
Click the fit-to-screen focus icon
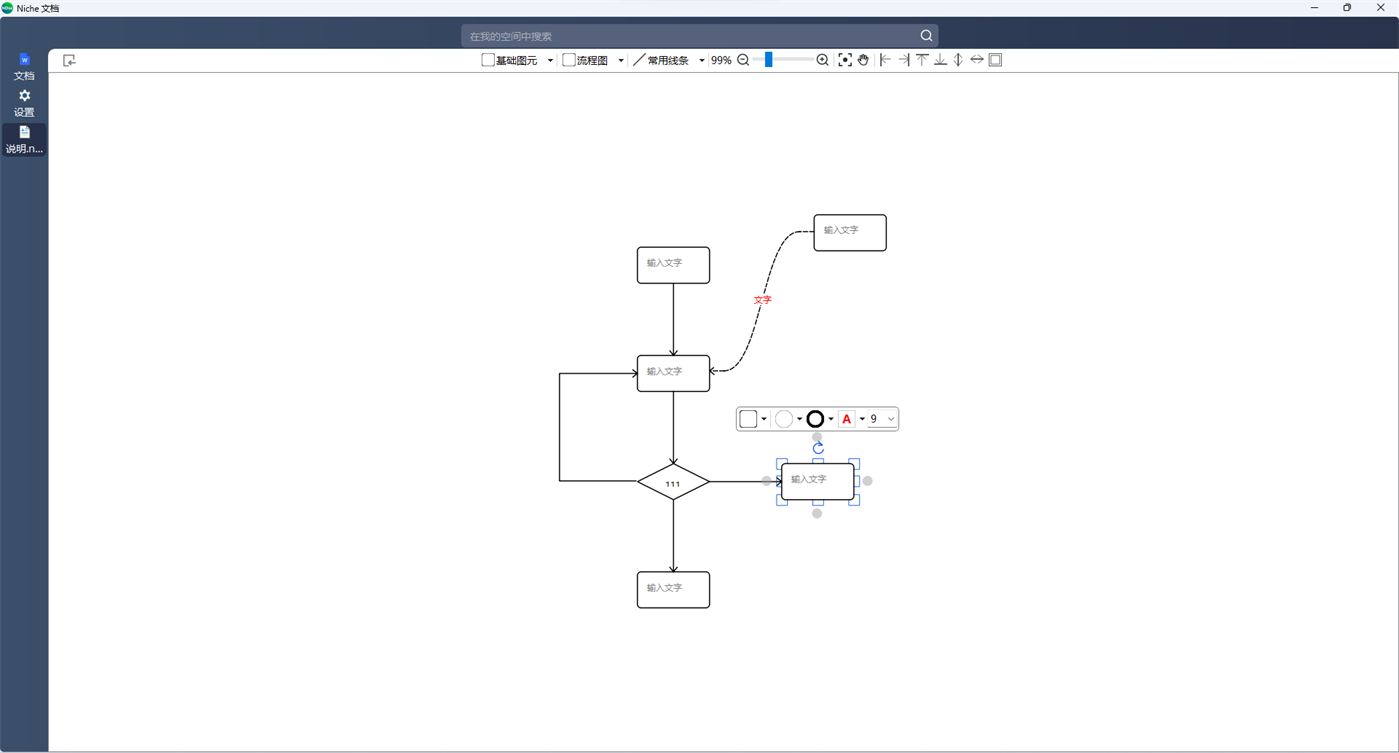[x=845, y=59]
